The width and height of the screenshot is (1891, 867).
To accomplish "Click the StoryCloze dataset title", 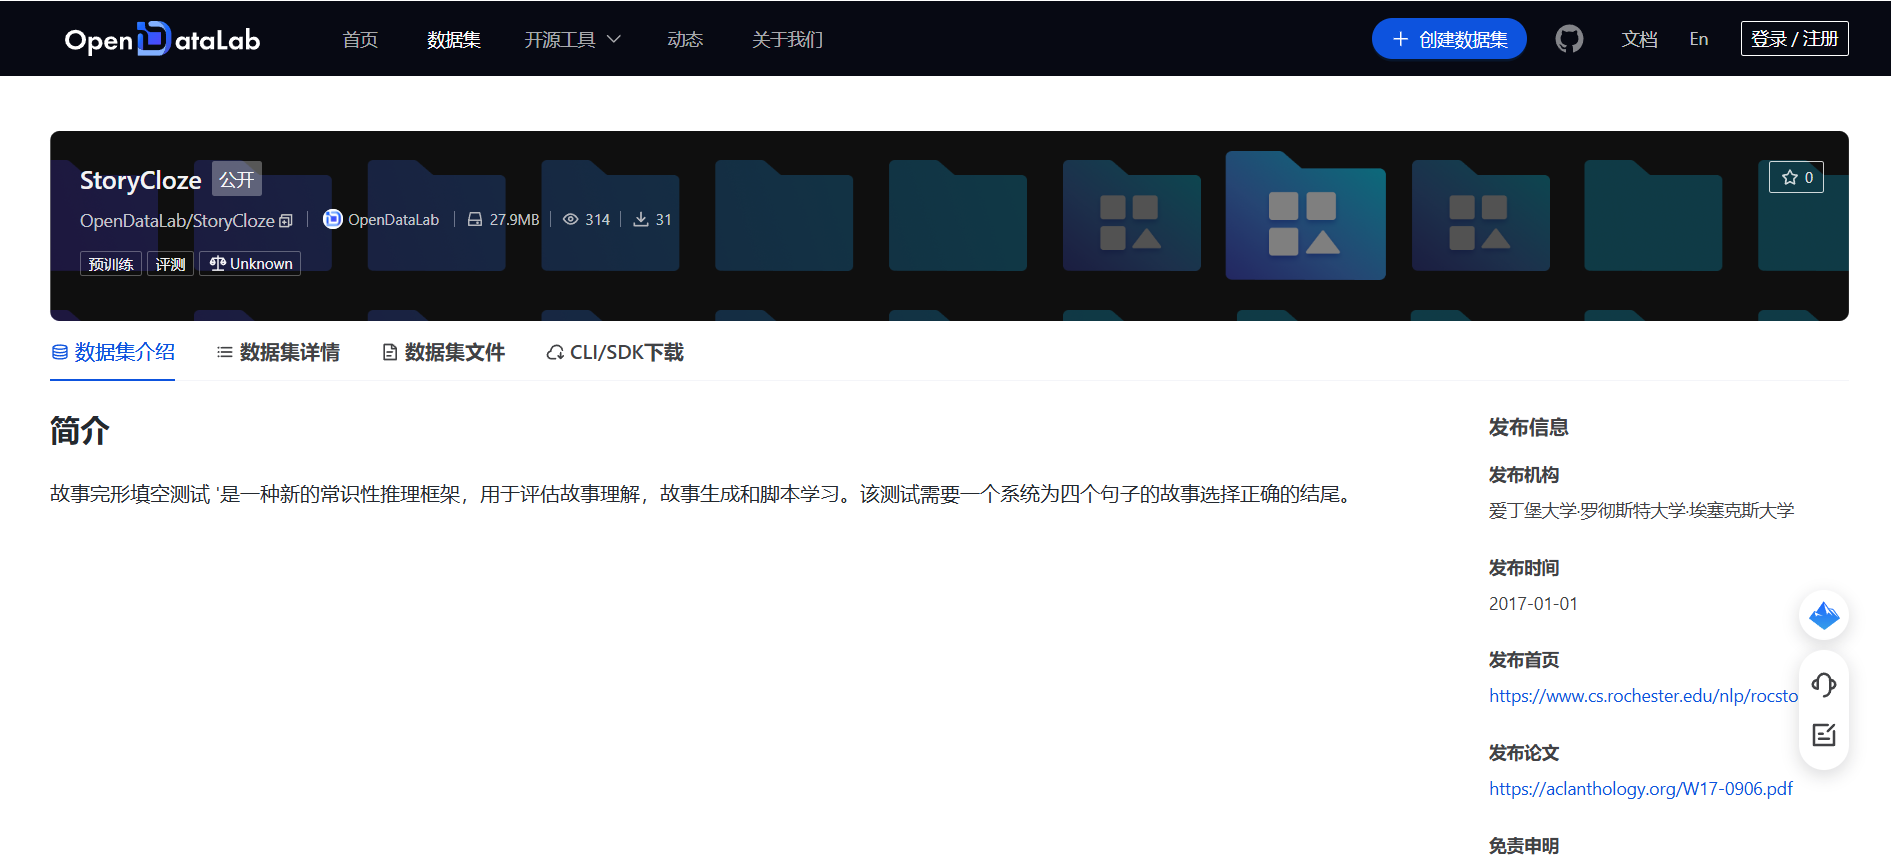I will (141, 180).
